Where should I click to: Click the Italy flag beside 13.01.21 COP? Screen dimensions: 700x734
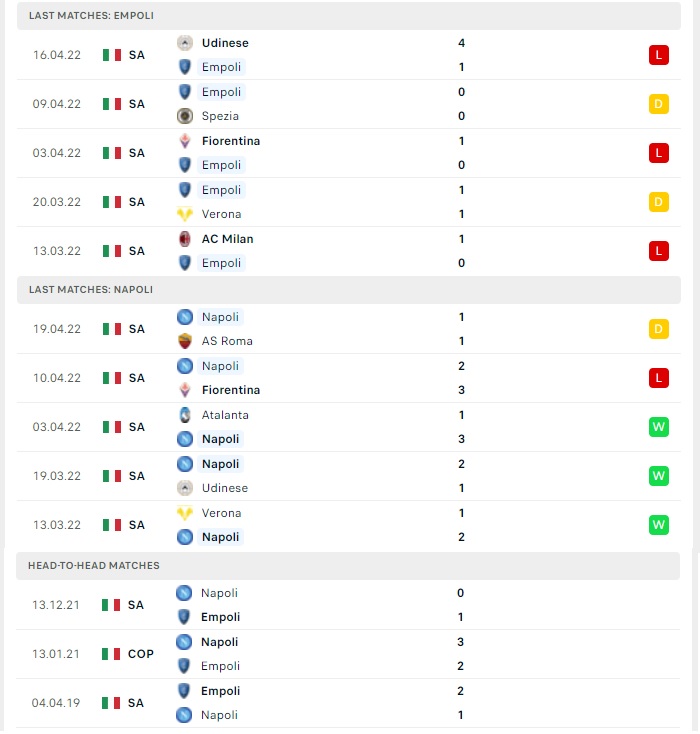pos(111,654)
